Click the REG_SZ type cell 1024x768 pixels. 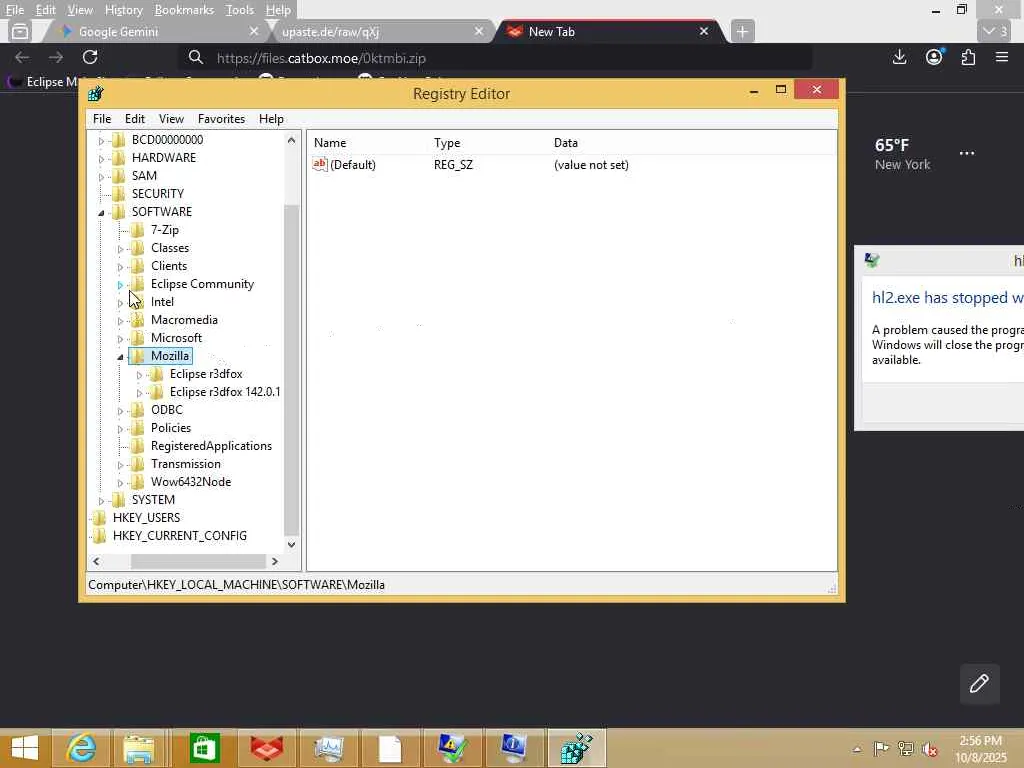[x=453, y=165]
